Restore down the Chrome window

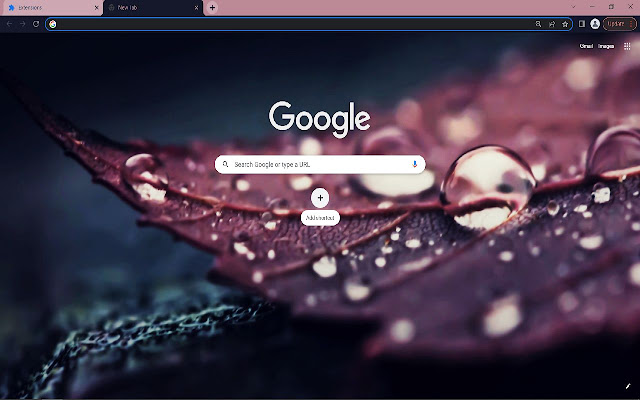pyautogui.click(x=611, y=7)
